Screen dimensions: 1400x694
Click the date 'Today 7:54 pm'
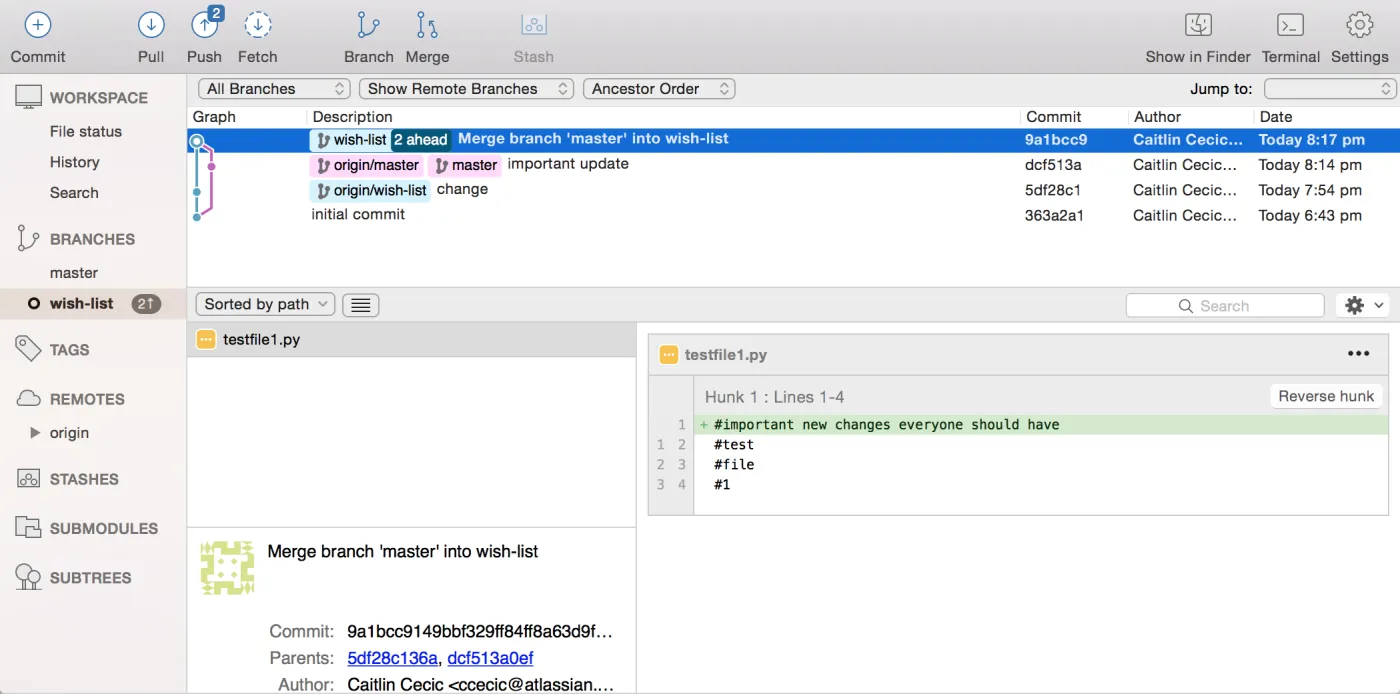(x=1310, y=190)
